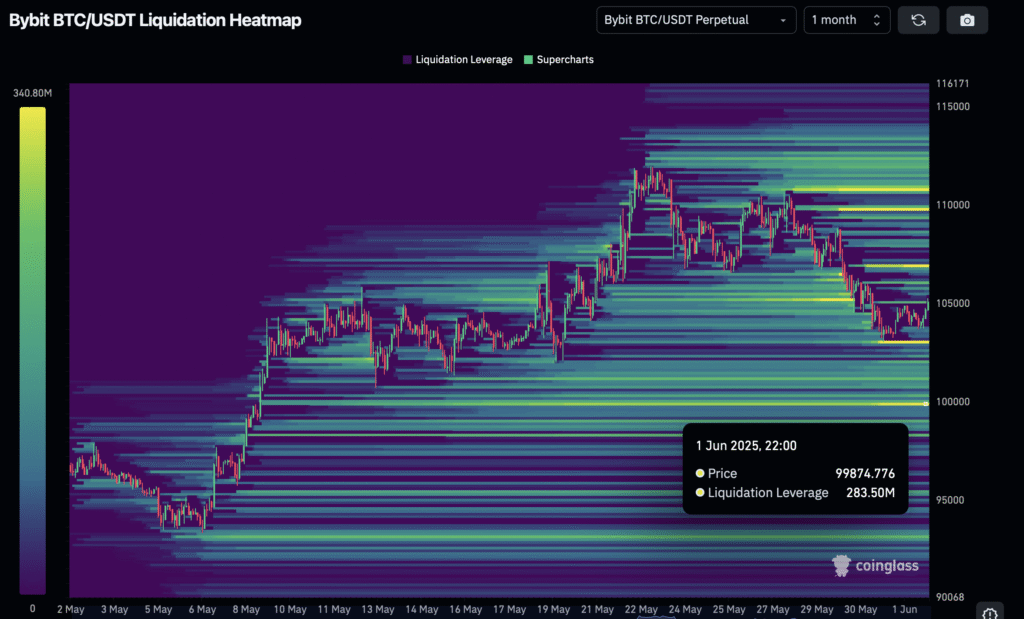This screenshot has height=619, width=1024.
Task: Click the 6 May date axis label
Action: point(202,609)
